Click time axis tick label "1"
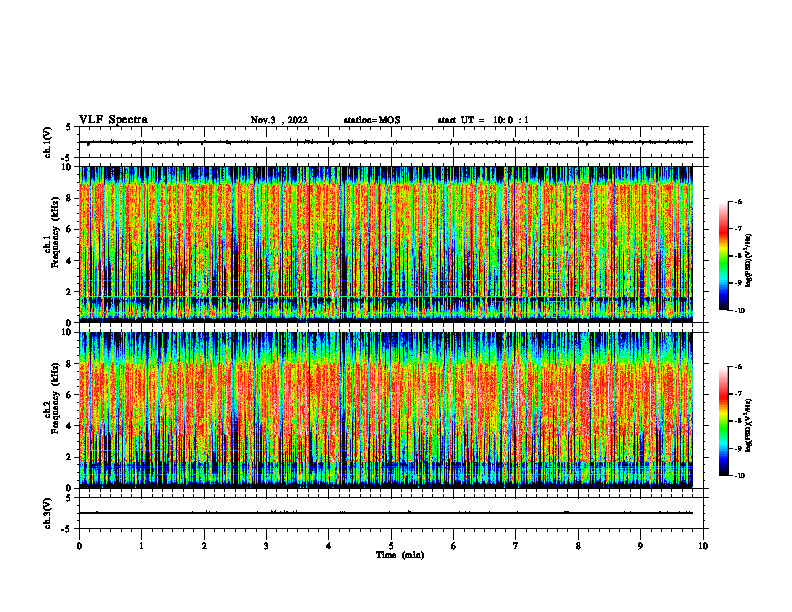 (141, 546)
